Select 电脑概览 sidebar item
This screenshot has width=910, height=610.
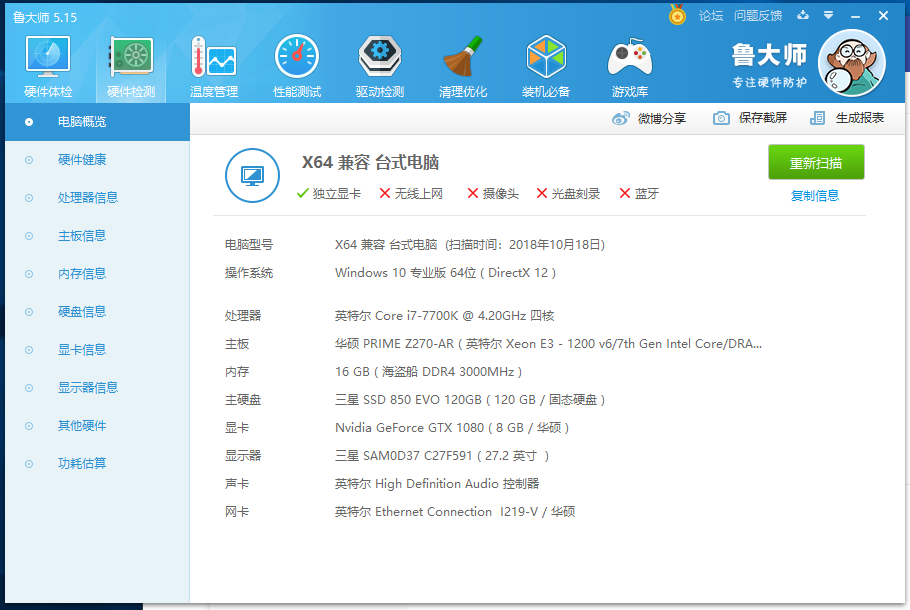(x=98, y=122)
